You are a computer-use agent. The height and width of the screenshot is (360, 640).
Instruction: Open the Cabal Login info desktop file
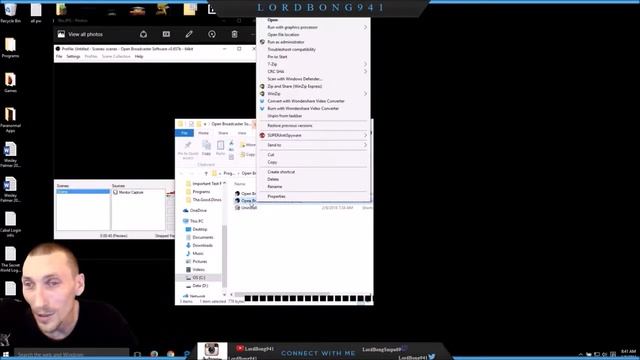pyautogui.click(x=10, y=224)
